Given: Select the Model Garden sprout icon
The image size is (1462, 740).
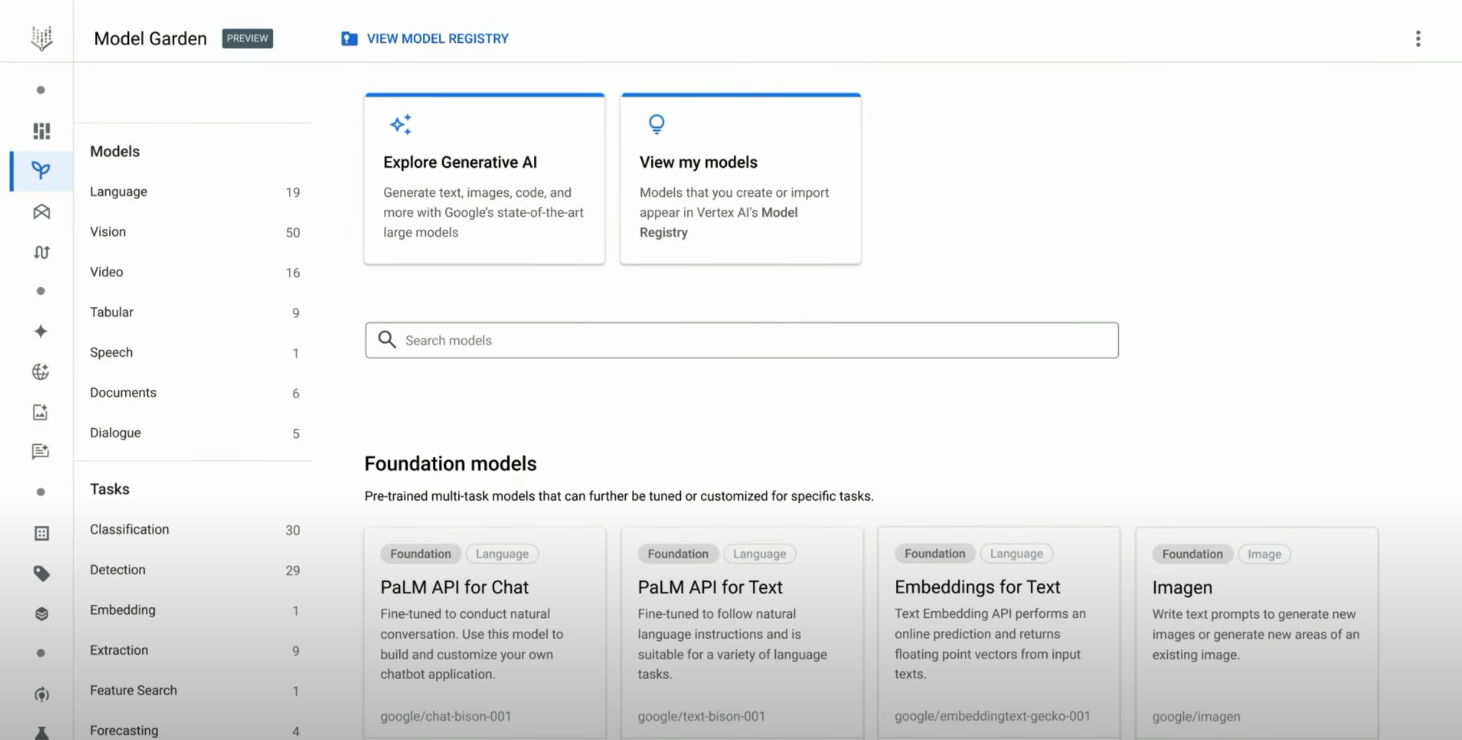Looking at the screenshot, I should pyautogui.click(x=41, y=171).
